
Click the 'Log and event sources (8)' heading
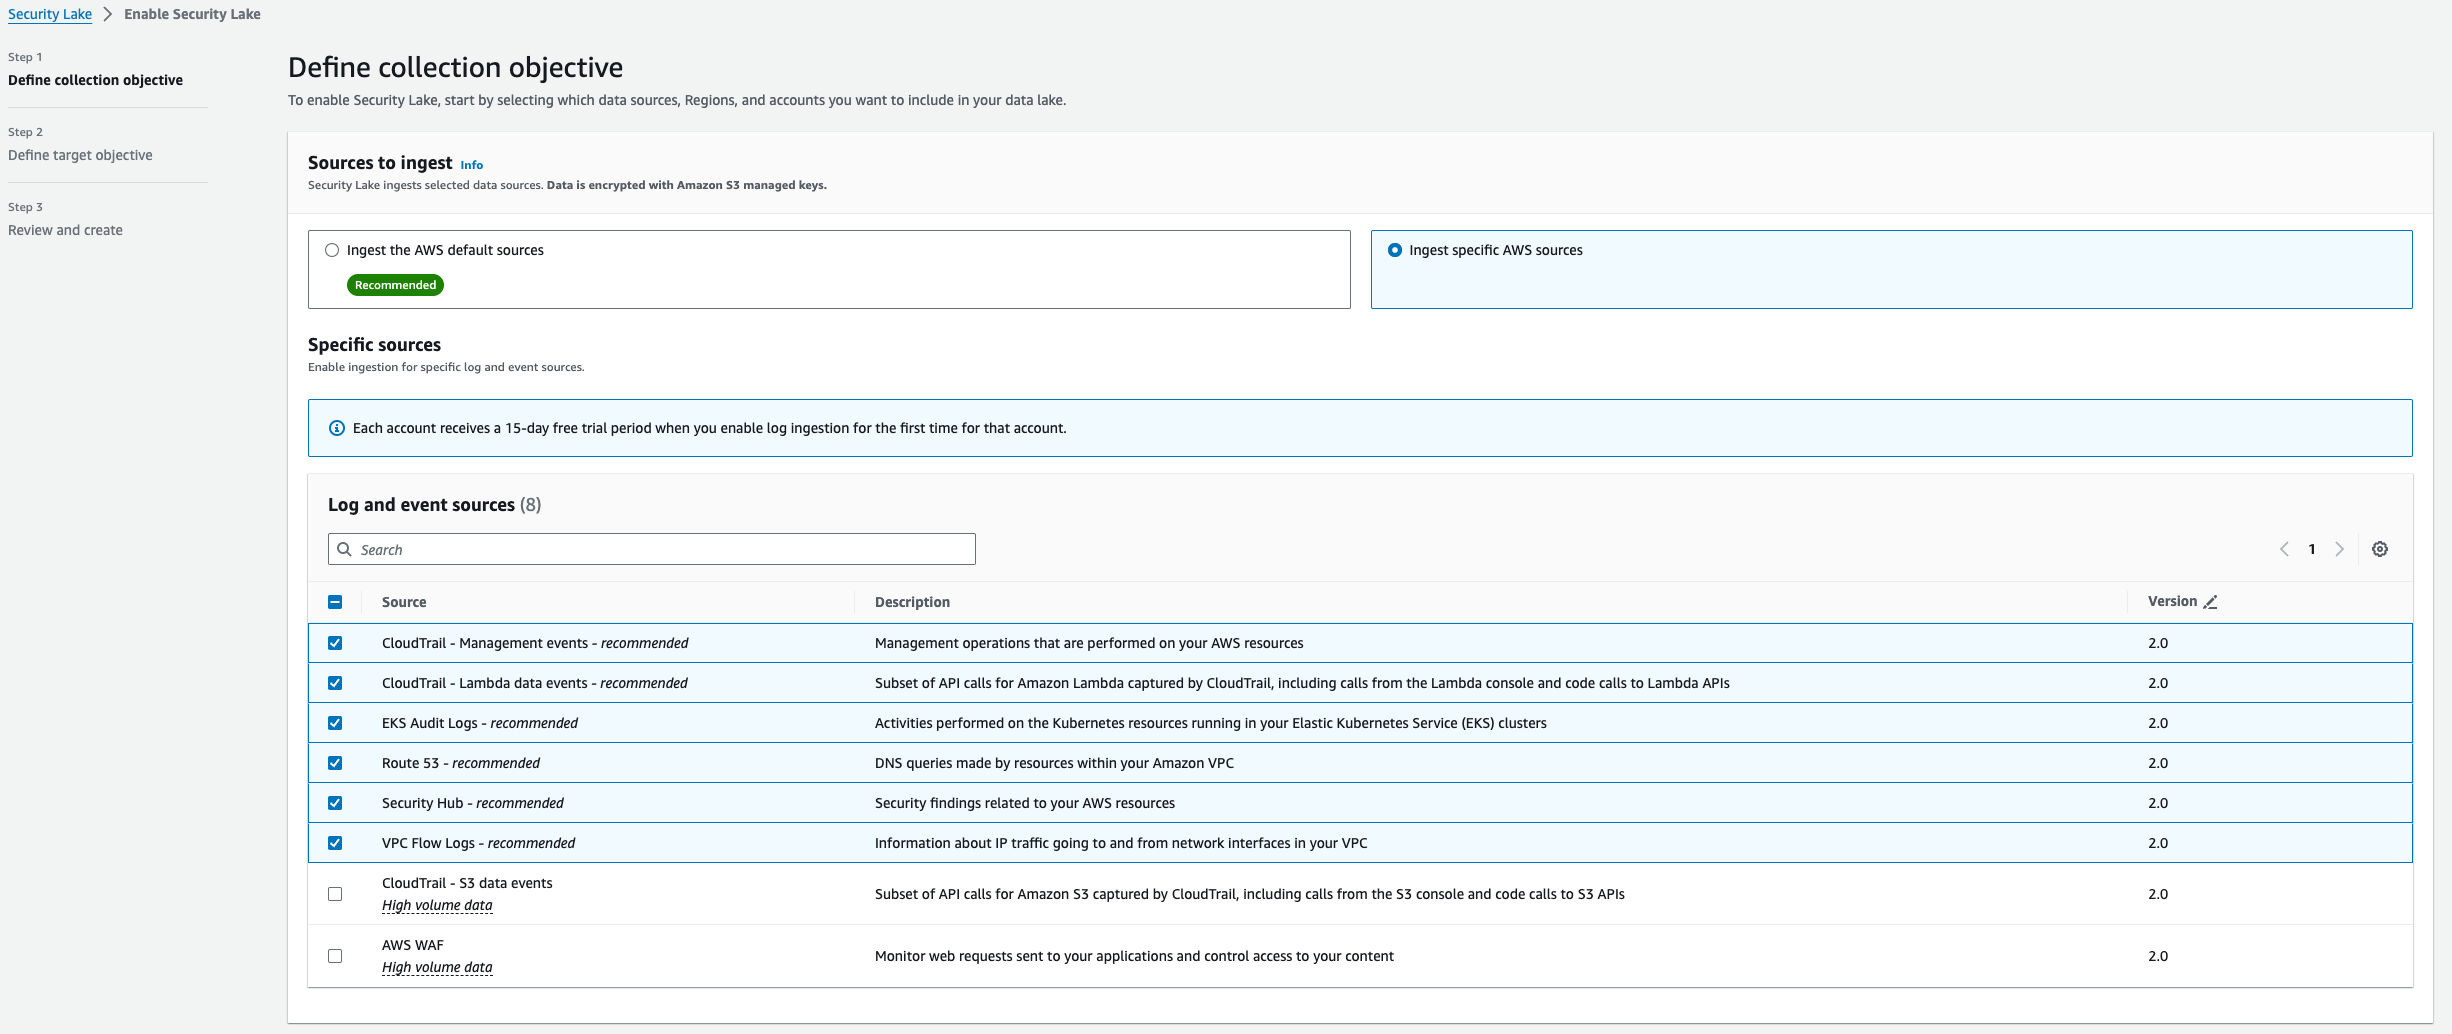[435, 505]
